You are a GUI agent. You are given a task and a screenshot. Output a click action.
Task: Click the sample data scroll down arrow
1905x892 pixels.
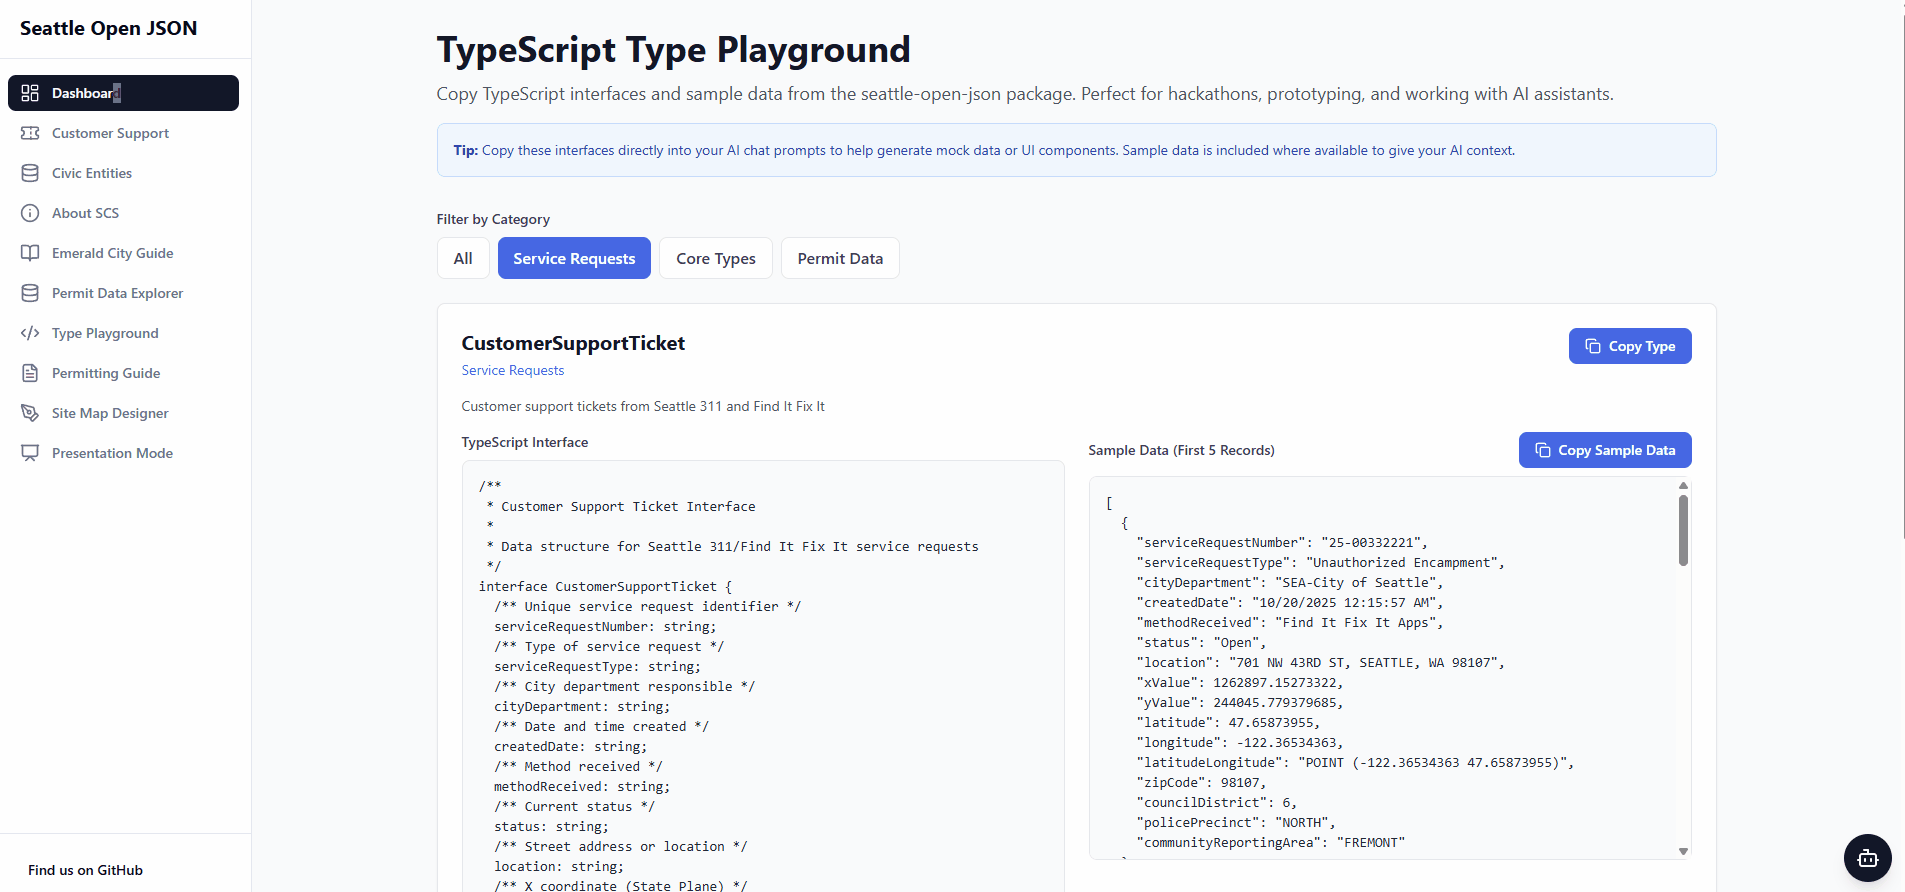tap(1683, 851)
